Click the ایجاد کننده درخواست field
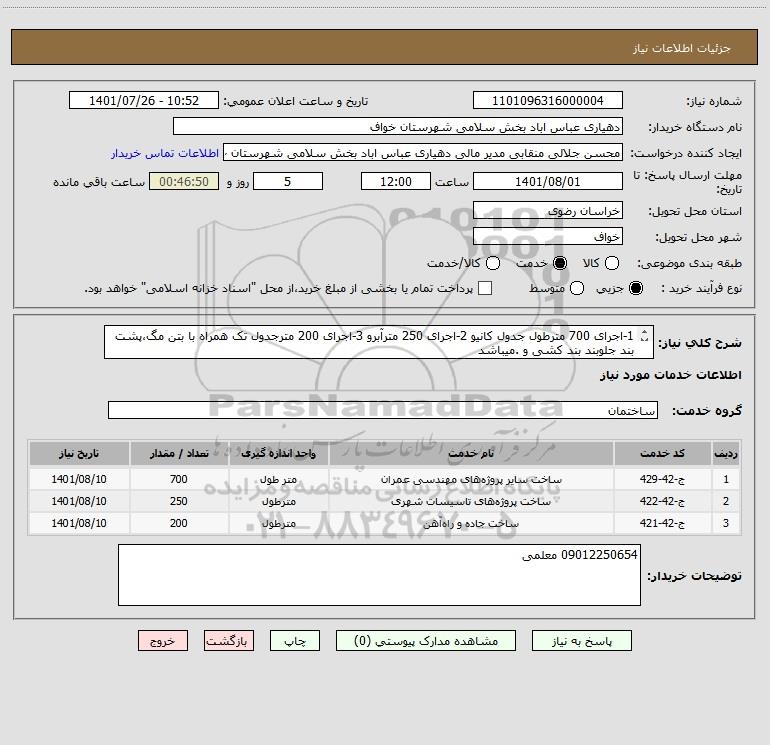The image size is (770, 745). coord(423,153)
